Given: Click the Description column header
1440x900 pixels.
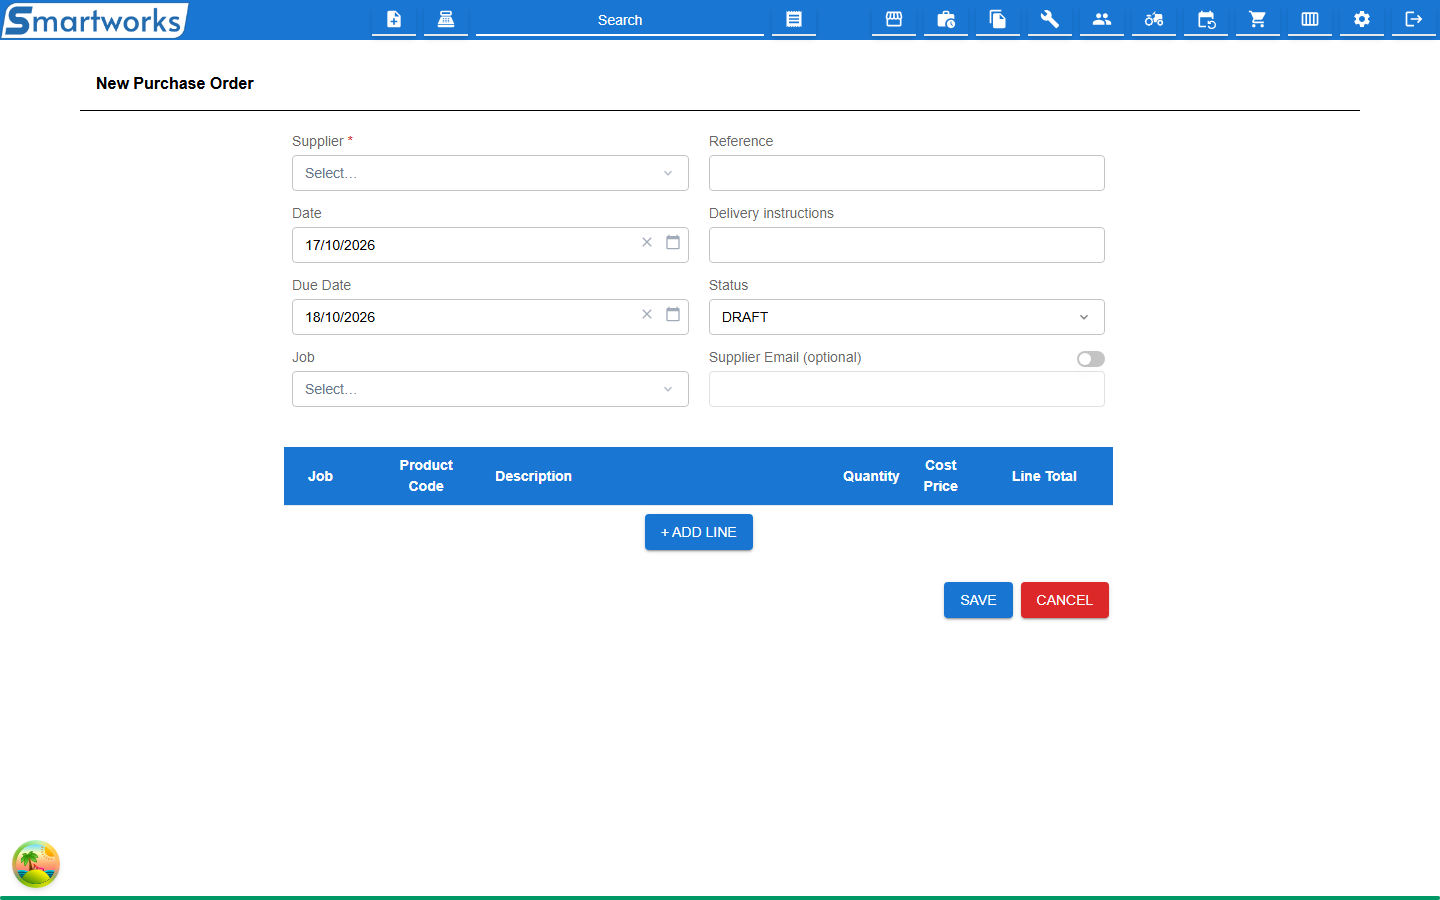Looking at the screenshot, I should (x=533, y=476).
